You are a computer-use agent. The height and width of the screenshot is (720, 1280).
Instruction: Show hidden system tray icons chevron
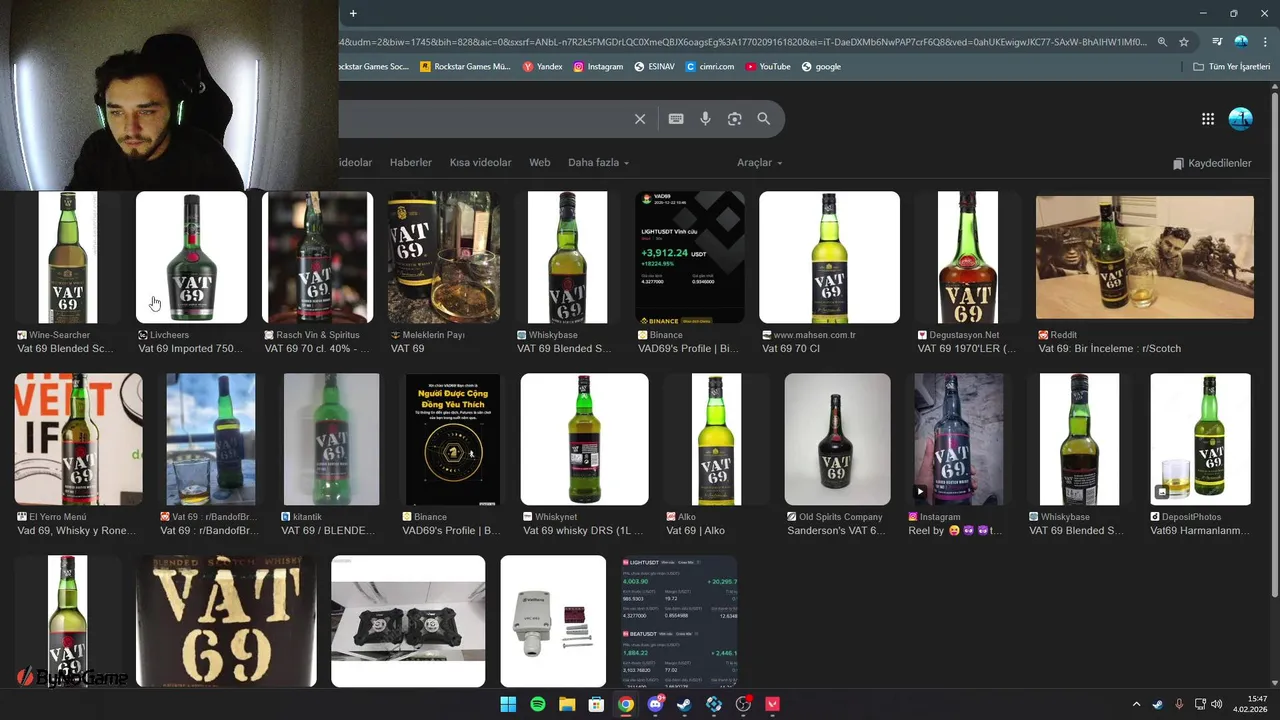coord(1136,704)
